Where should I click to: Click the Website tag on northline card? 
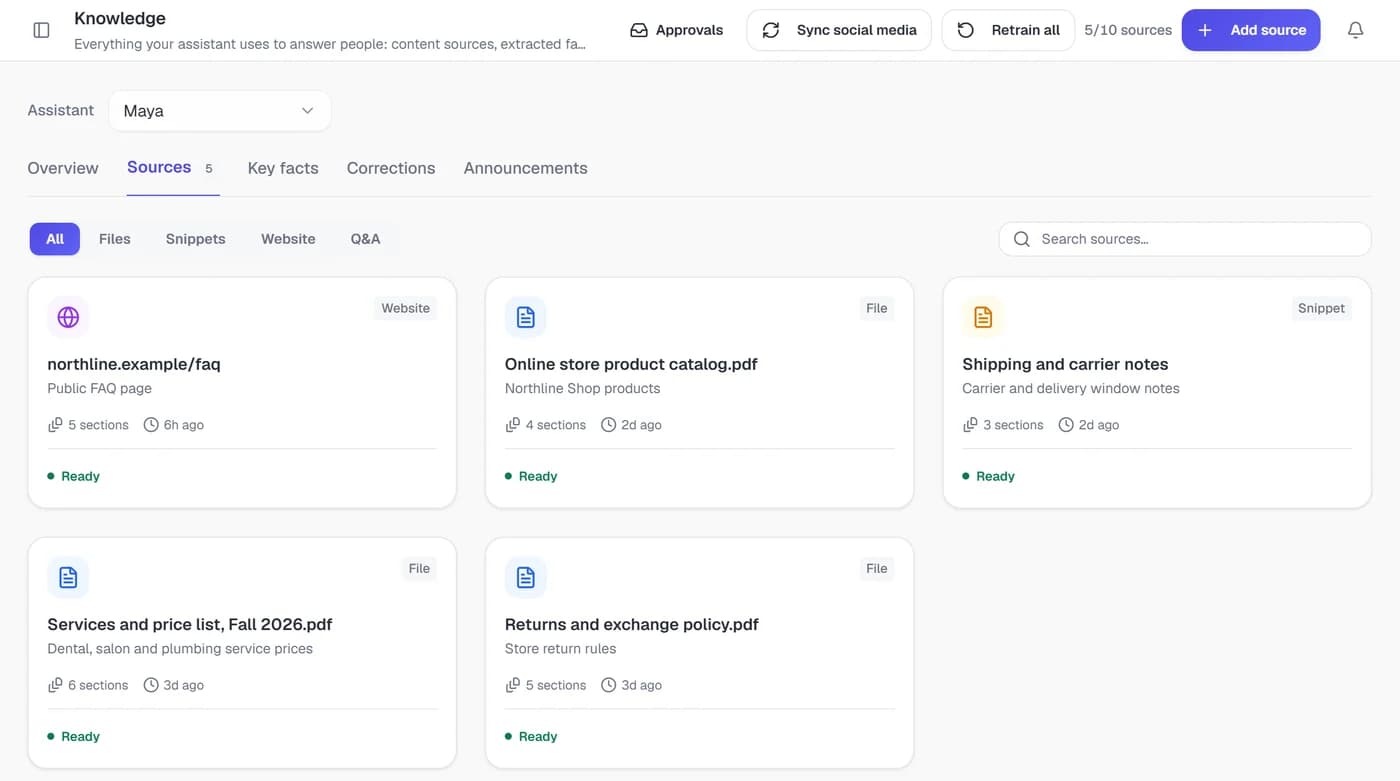click(x=406, y=308)
